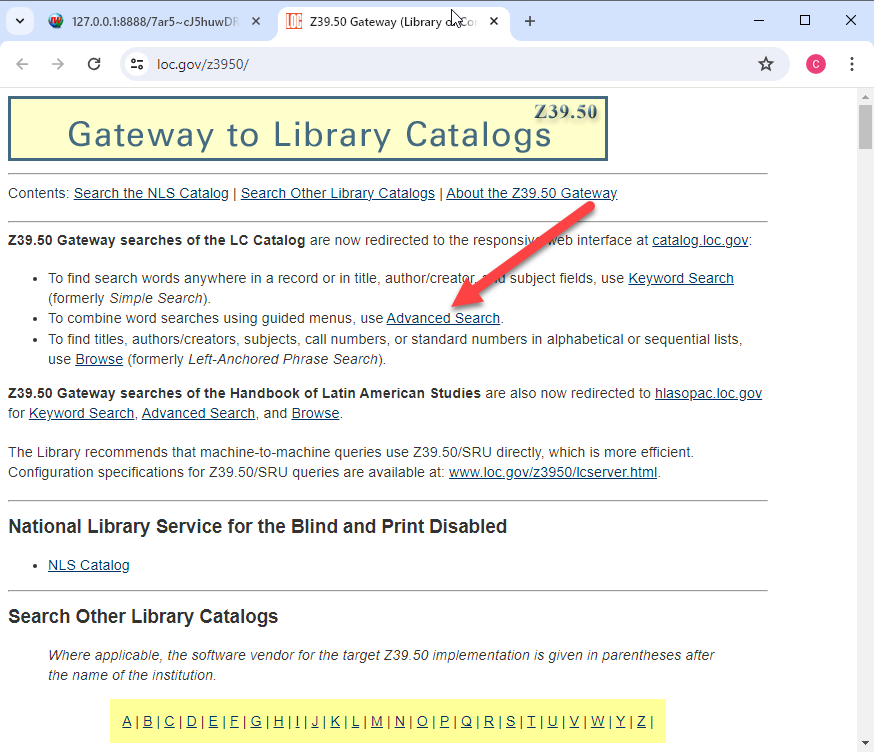Screen dimensions: 874x752
Task: Open the Advanced Search link for LC Catalog
Action: [443, 318]
